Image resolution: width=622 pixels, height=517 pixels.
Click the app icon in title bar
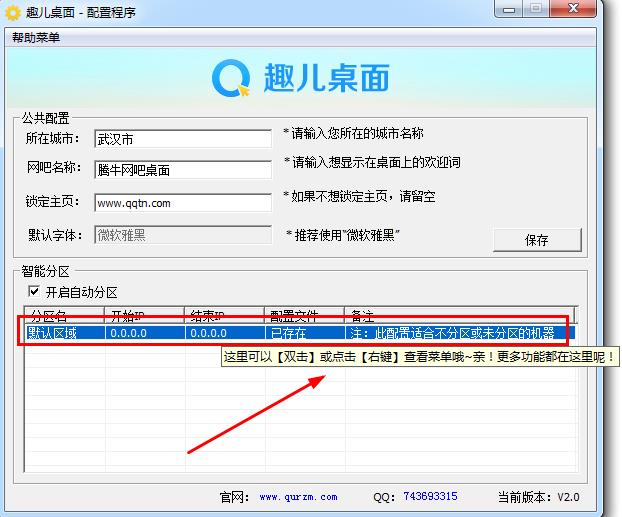point(12,12)
